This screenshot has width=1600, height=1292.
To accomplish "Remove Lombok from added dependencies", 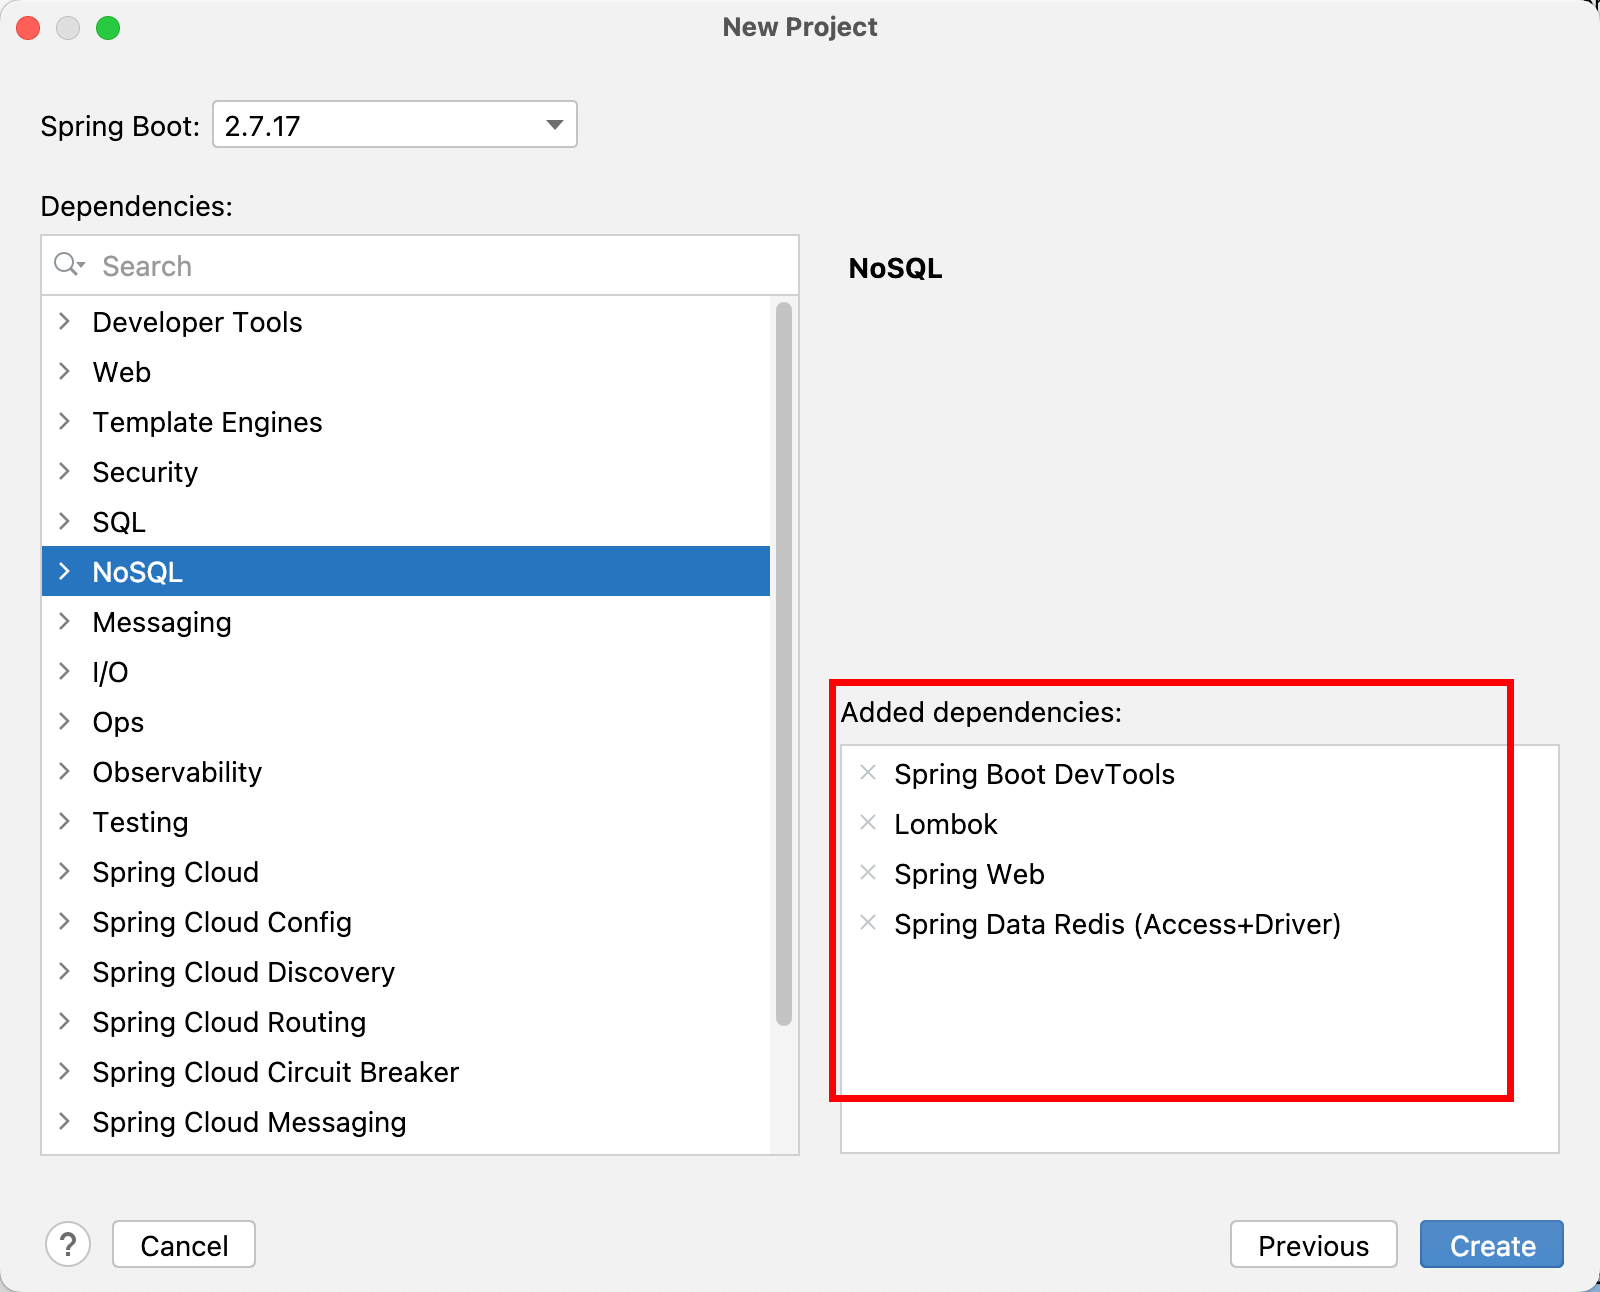I will point(868,822).
